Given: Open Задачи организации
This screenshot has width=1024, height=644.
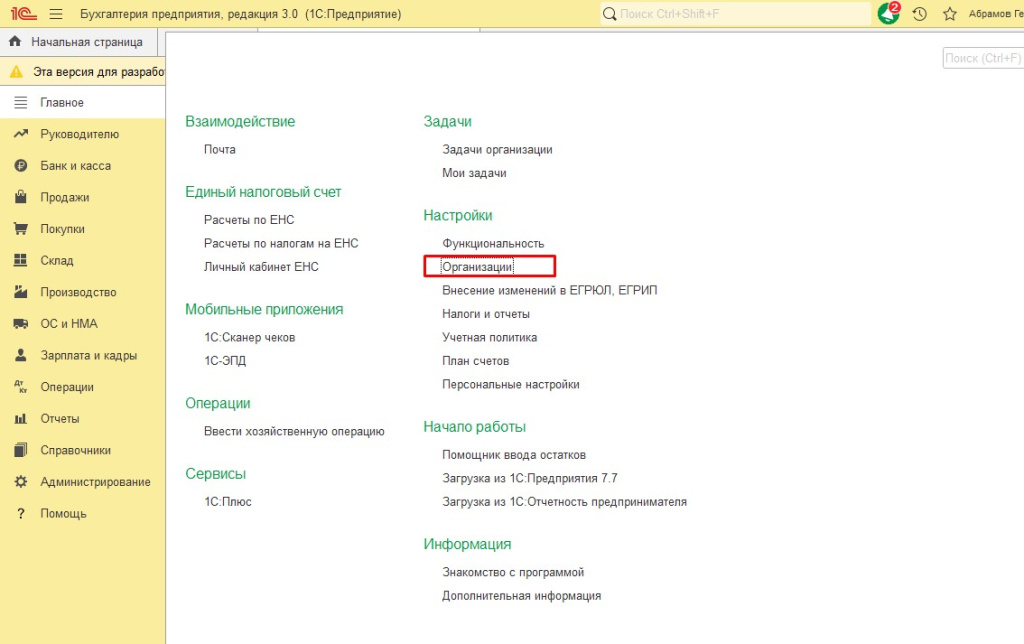Looking at the screenshot, I should (x=497, y=150).
